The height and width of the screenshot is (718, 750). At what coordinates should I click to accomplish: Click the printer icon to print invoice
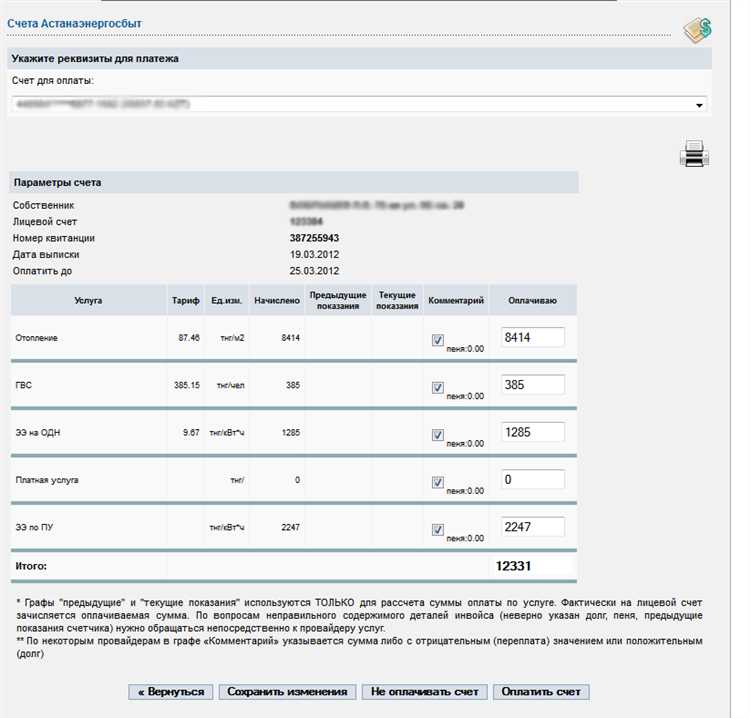[695, 153]
